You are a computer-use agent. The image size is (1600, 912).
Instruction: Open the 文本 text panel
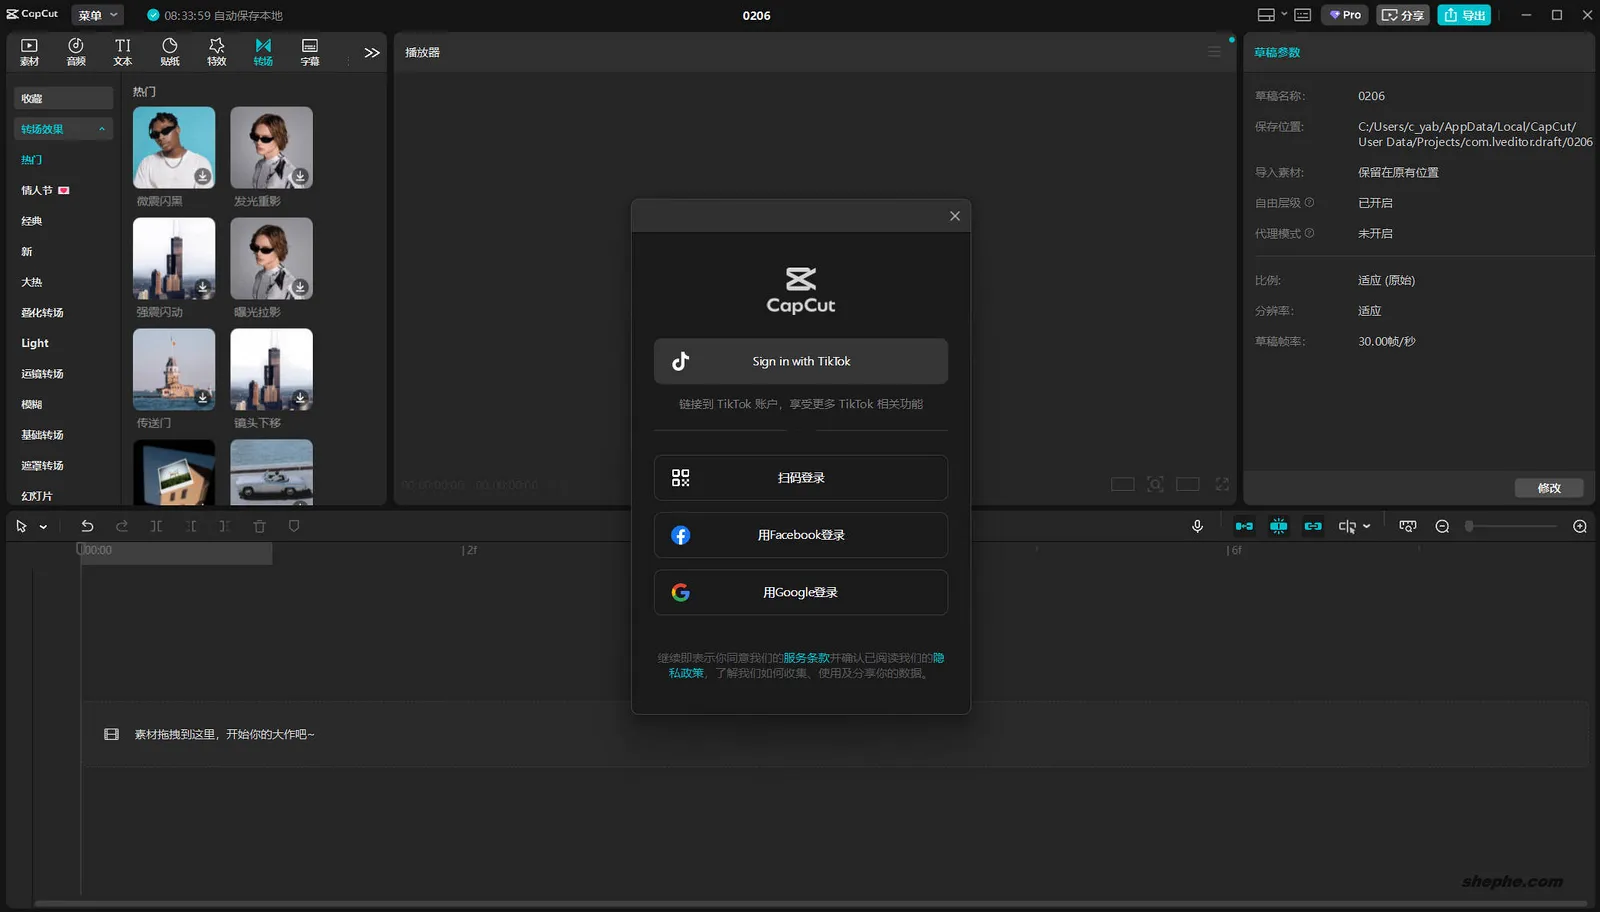tap(122, 51)
